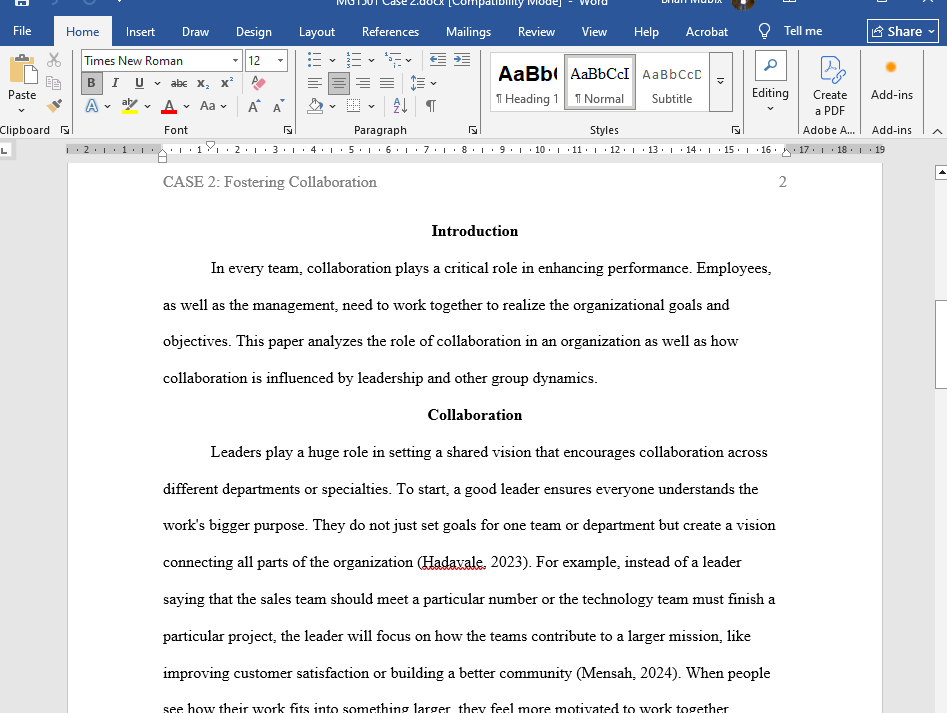
Task: Toggle Subscript formatting
Action: coord(204,83)
